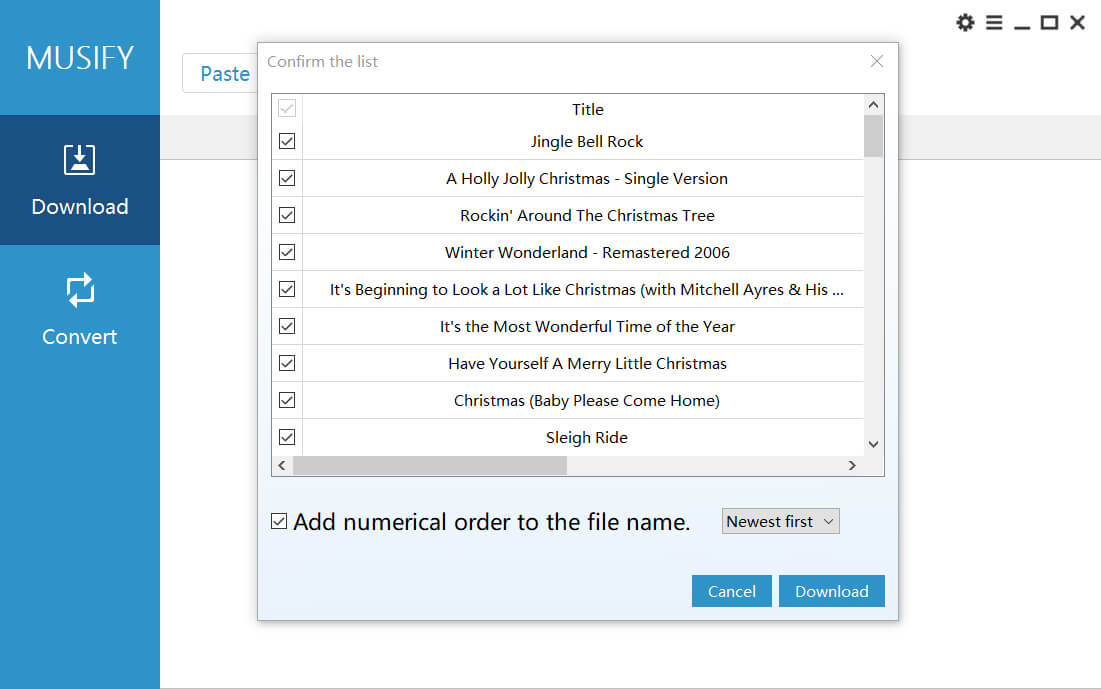
Task: Click the scroll right arrow in list
Action: coord(852,466)
